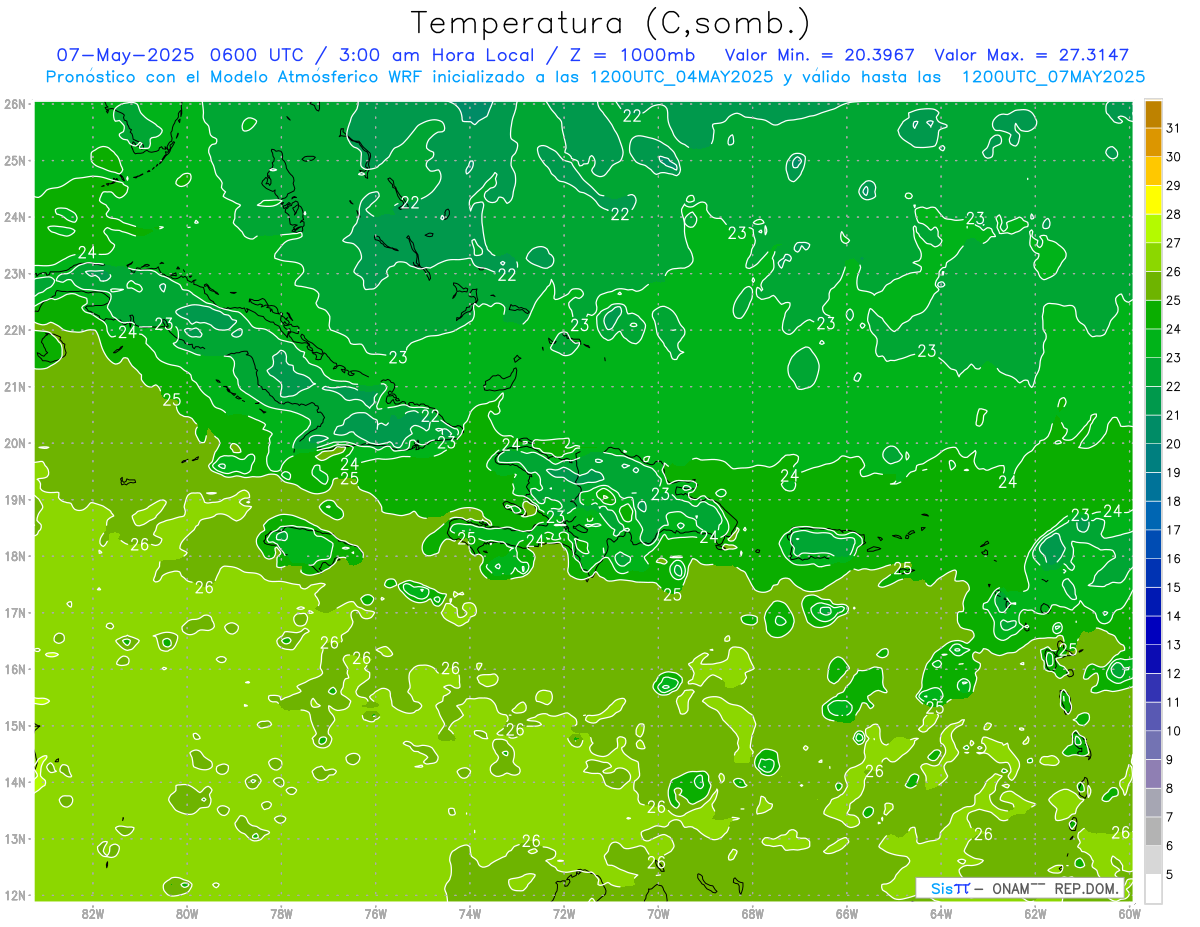The image size is (1200, 927).
Task: Click the latitude axis label "14N"
Action: tap(15, 782)
